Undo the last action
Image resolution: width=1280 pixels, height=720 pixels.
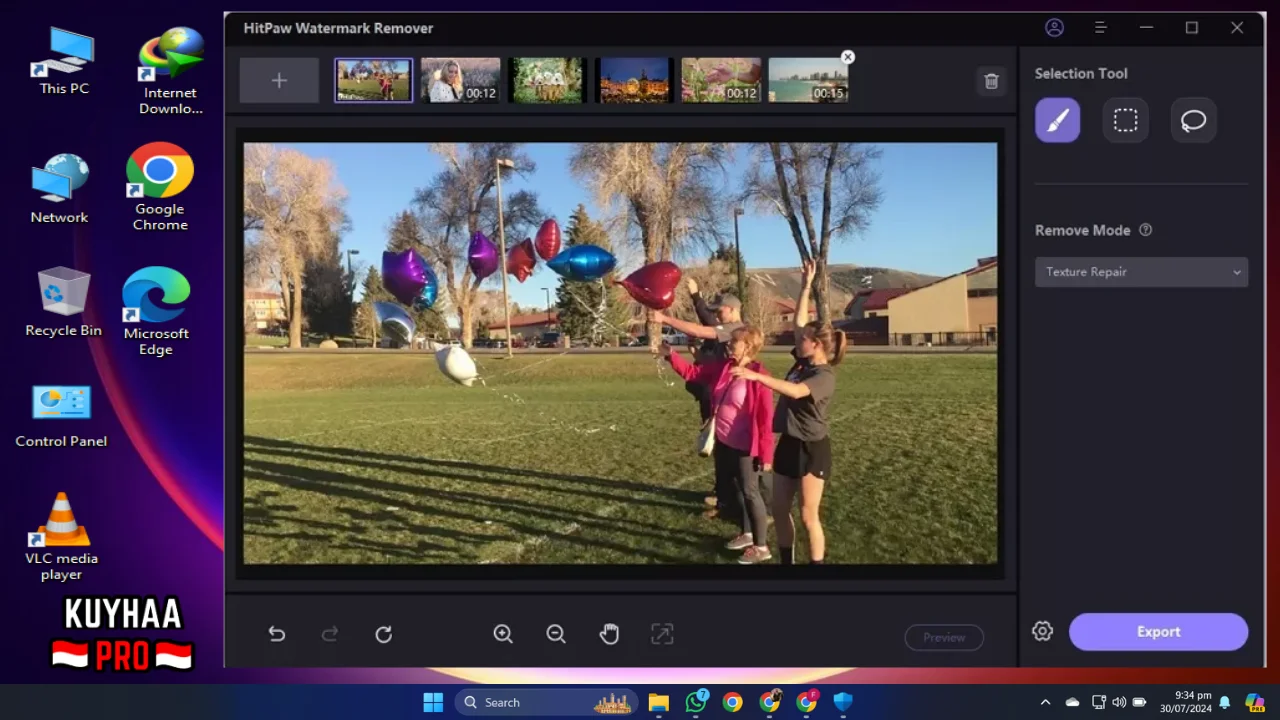point(277,634)
